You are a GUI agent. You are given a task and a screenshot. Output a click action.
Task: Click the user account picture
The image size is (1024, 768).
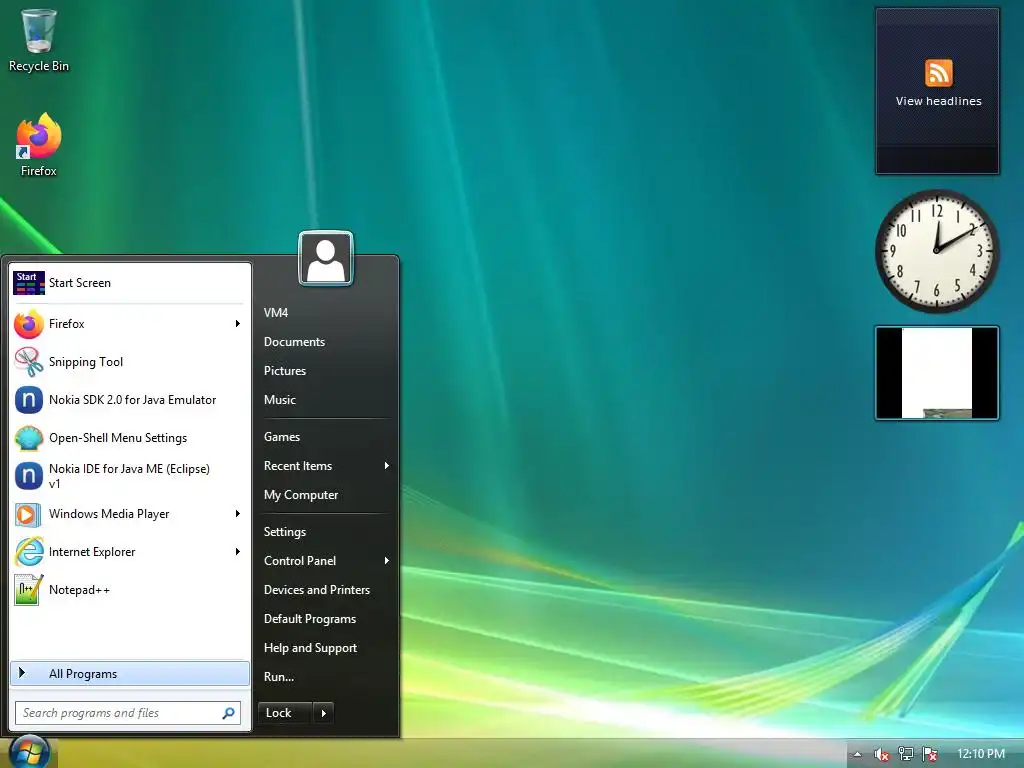[326, 259]
